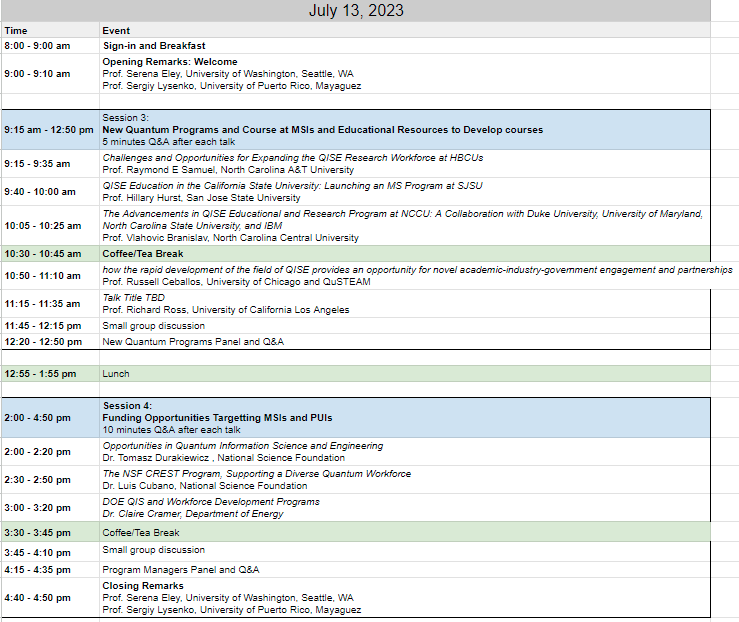Select the 'Sign-in and Breakfast' cell
The image size is (739, 622).
coord(405,46)
